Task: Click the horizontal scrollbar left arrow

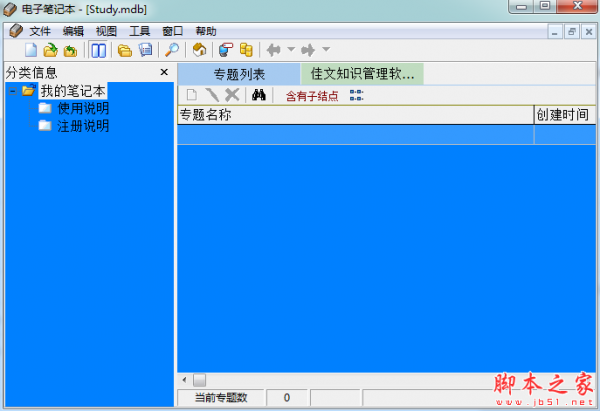Action: tap(185, 380)
